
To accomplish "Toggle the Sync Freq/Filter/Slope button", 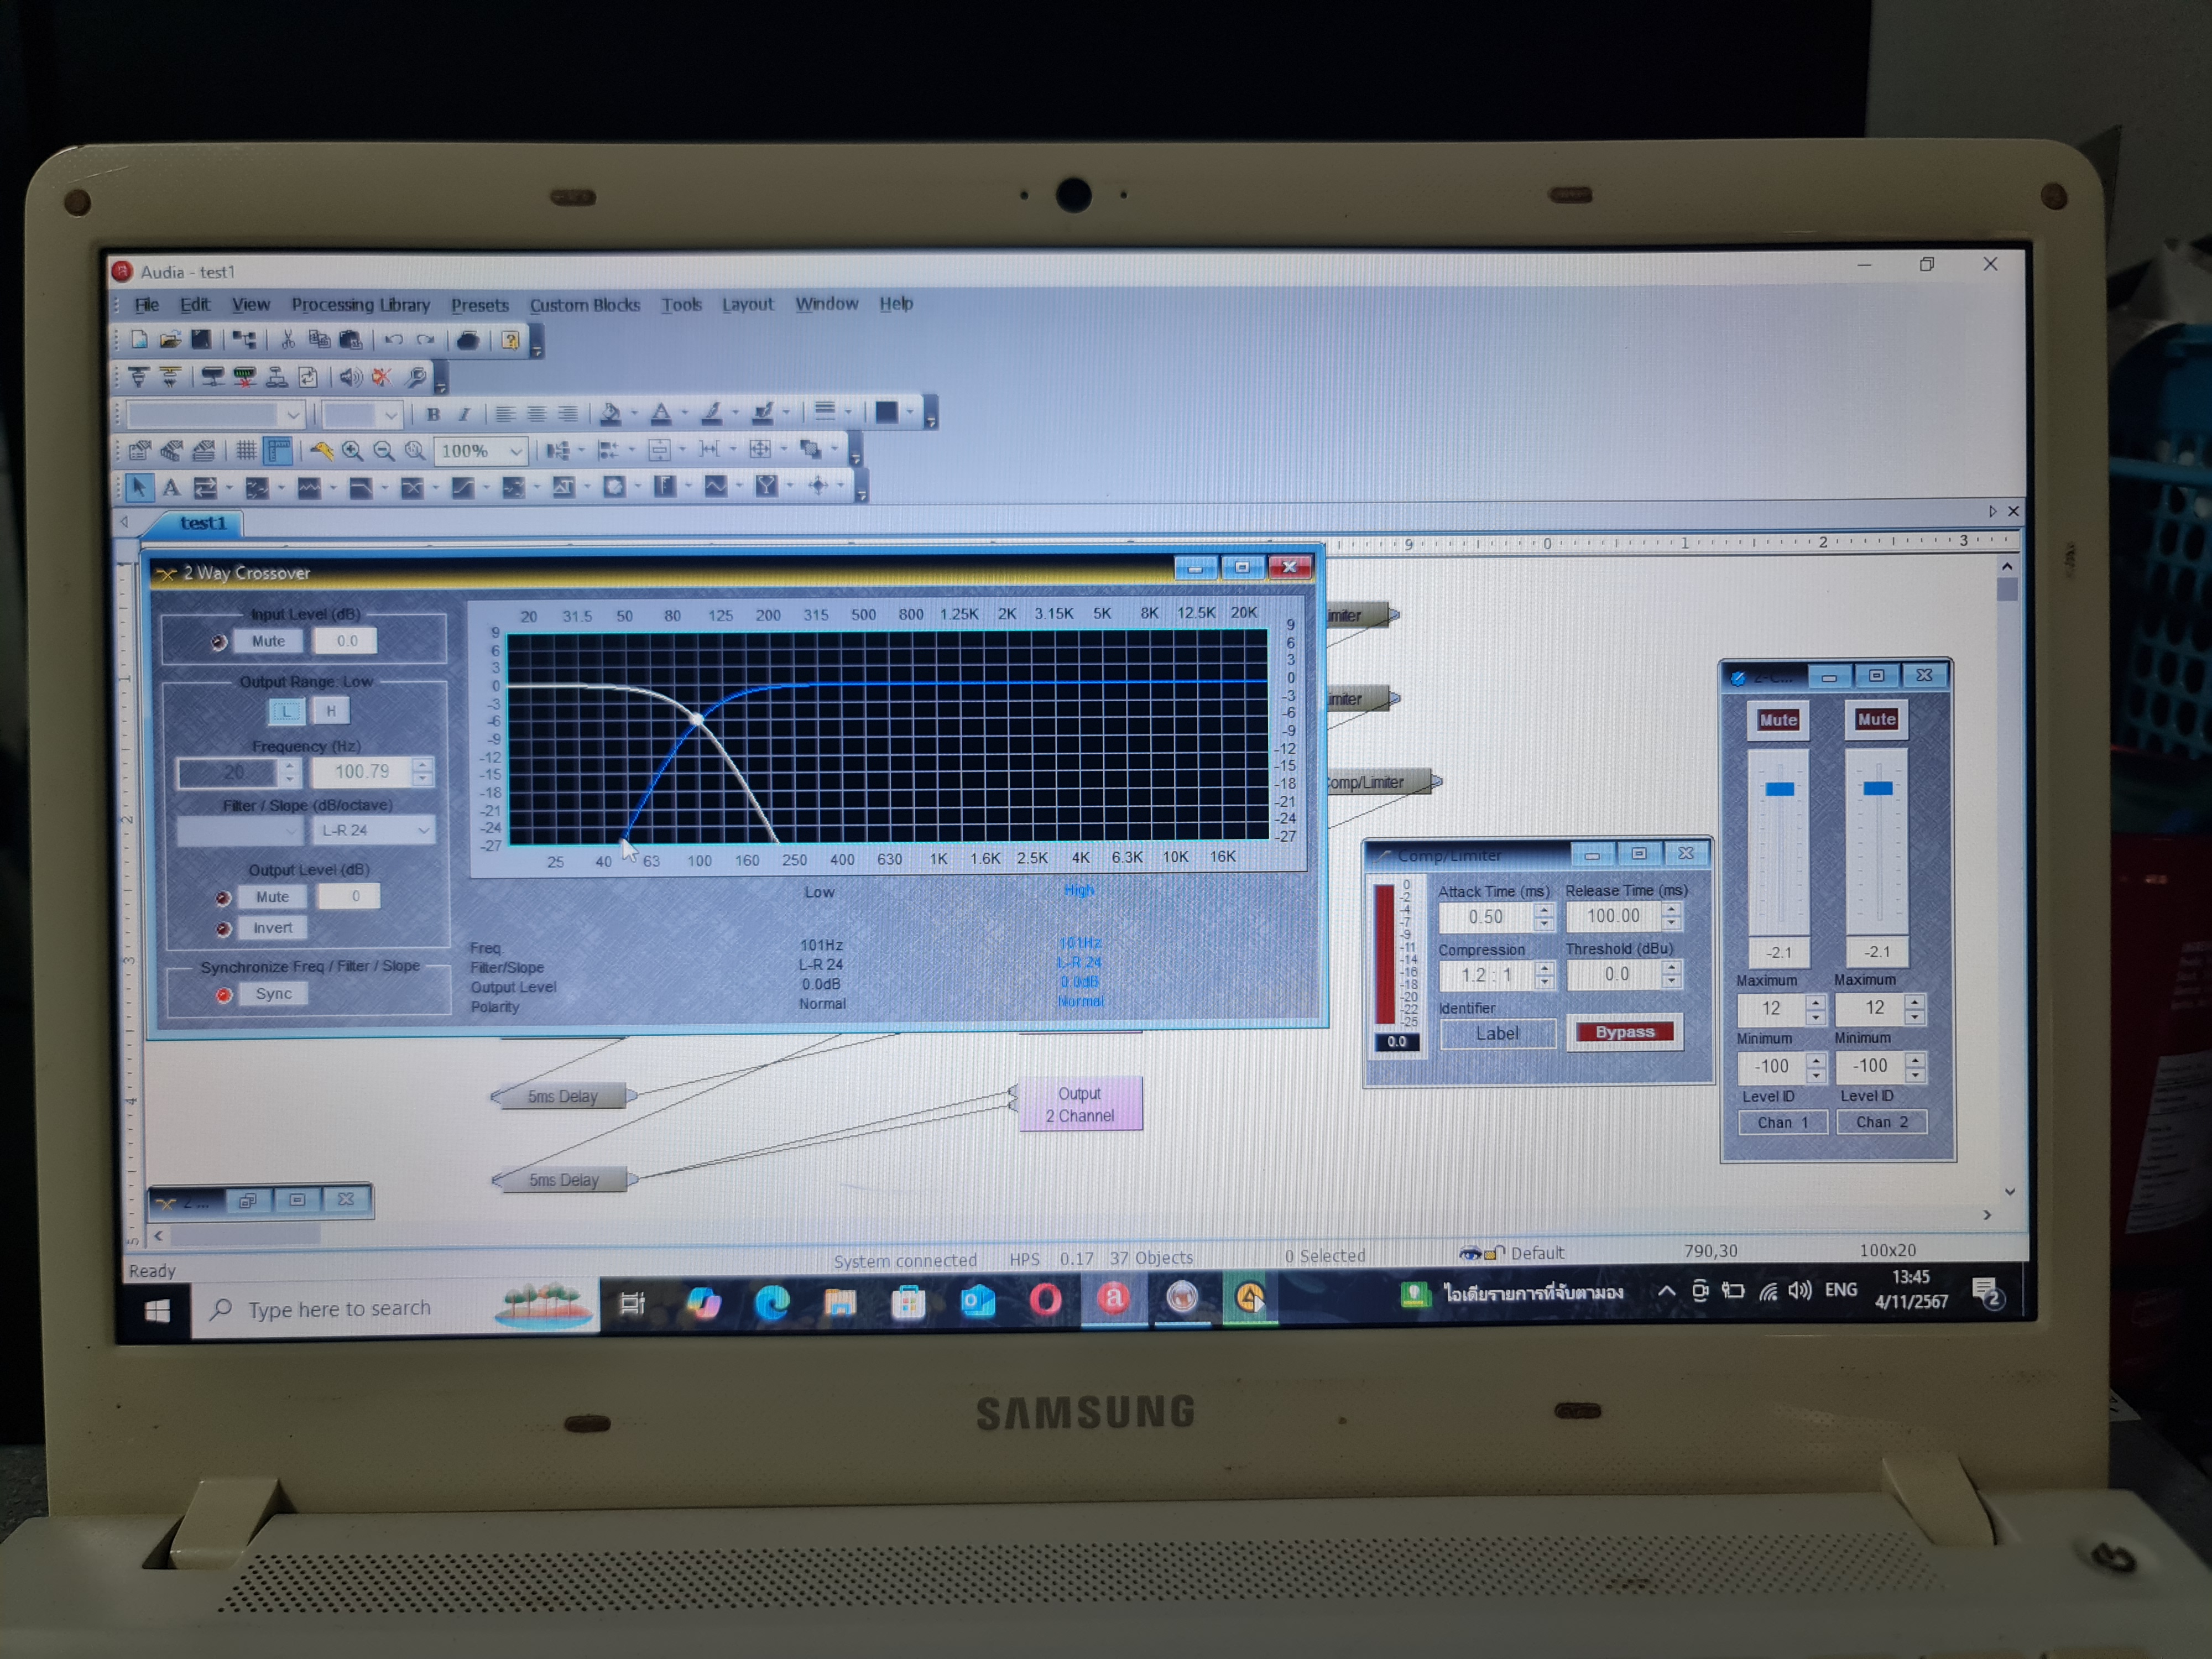I will pos(273,994).
